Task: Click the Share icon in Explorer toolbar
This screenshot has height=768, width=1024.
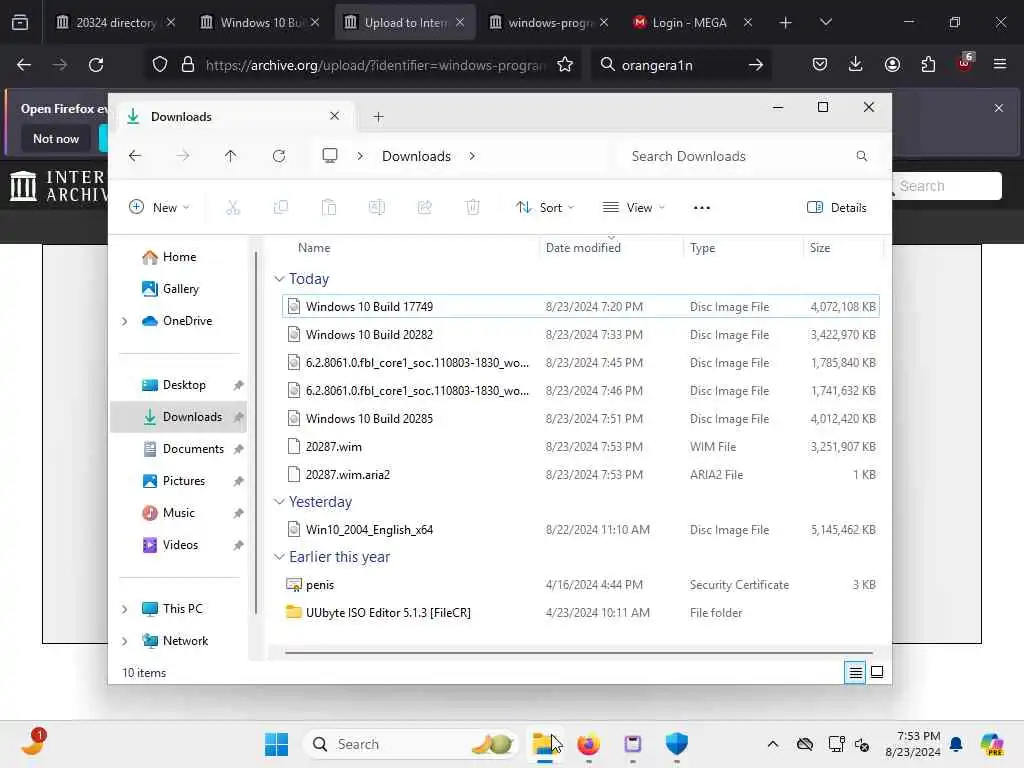Action: tap(424, 208)
